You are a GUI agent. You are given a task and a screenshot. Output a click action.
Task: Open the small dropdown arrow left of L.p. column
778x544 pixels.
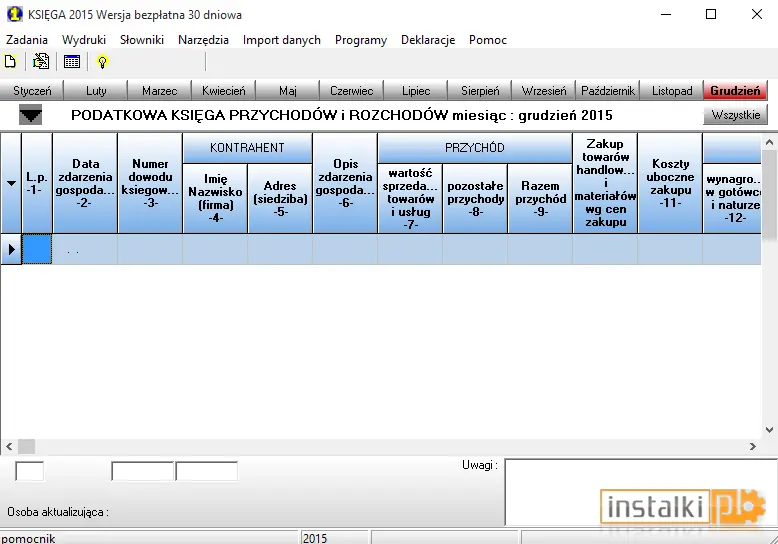click(11, 184)
